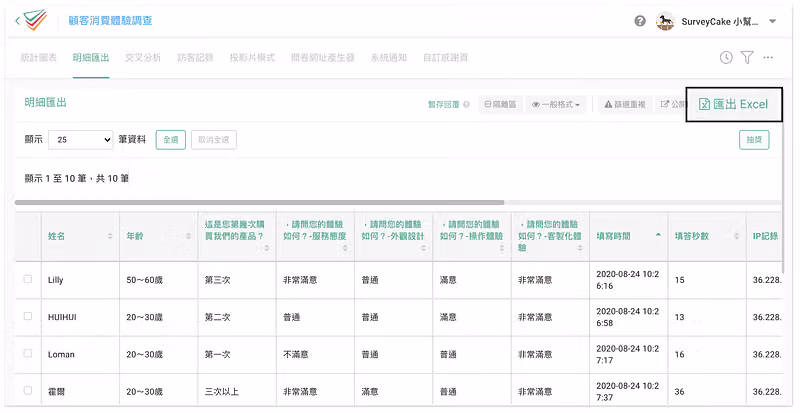Click the SurveyCake horse avatar picture
Screen dimensions: 800x413
pyautogui.click(x=665, y=21)
